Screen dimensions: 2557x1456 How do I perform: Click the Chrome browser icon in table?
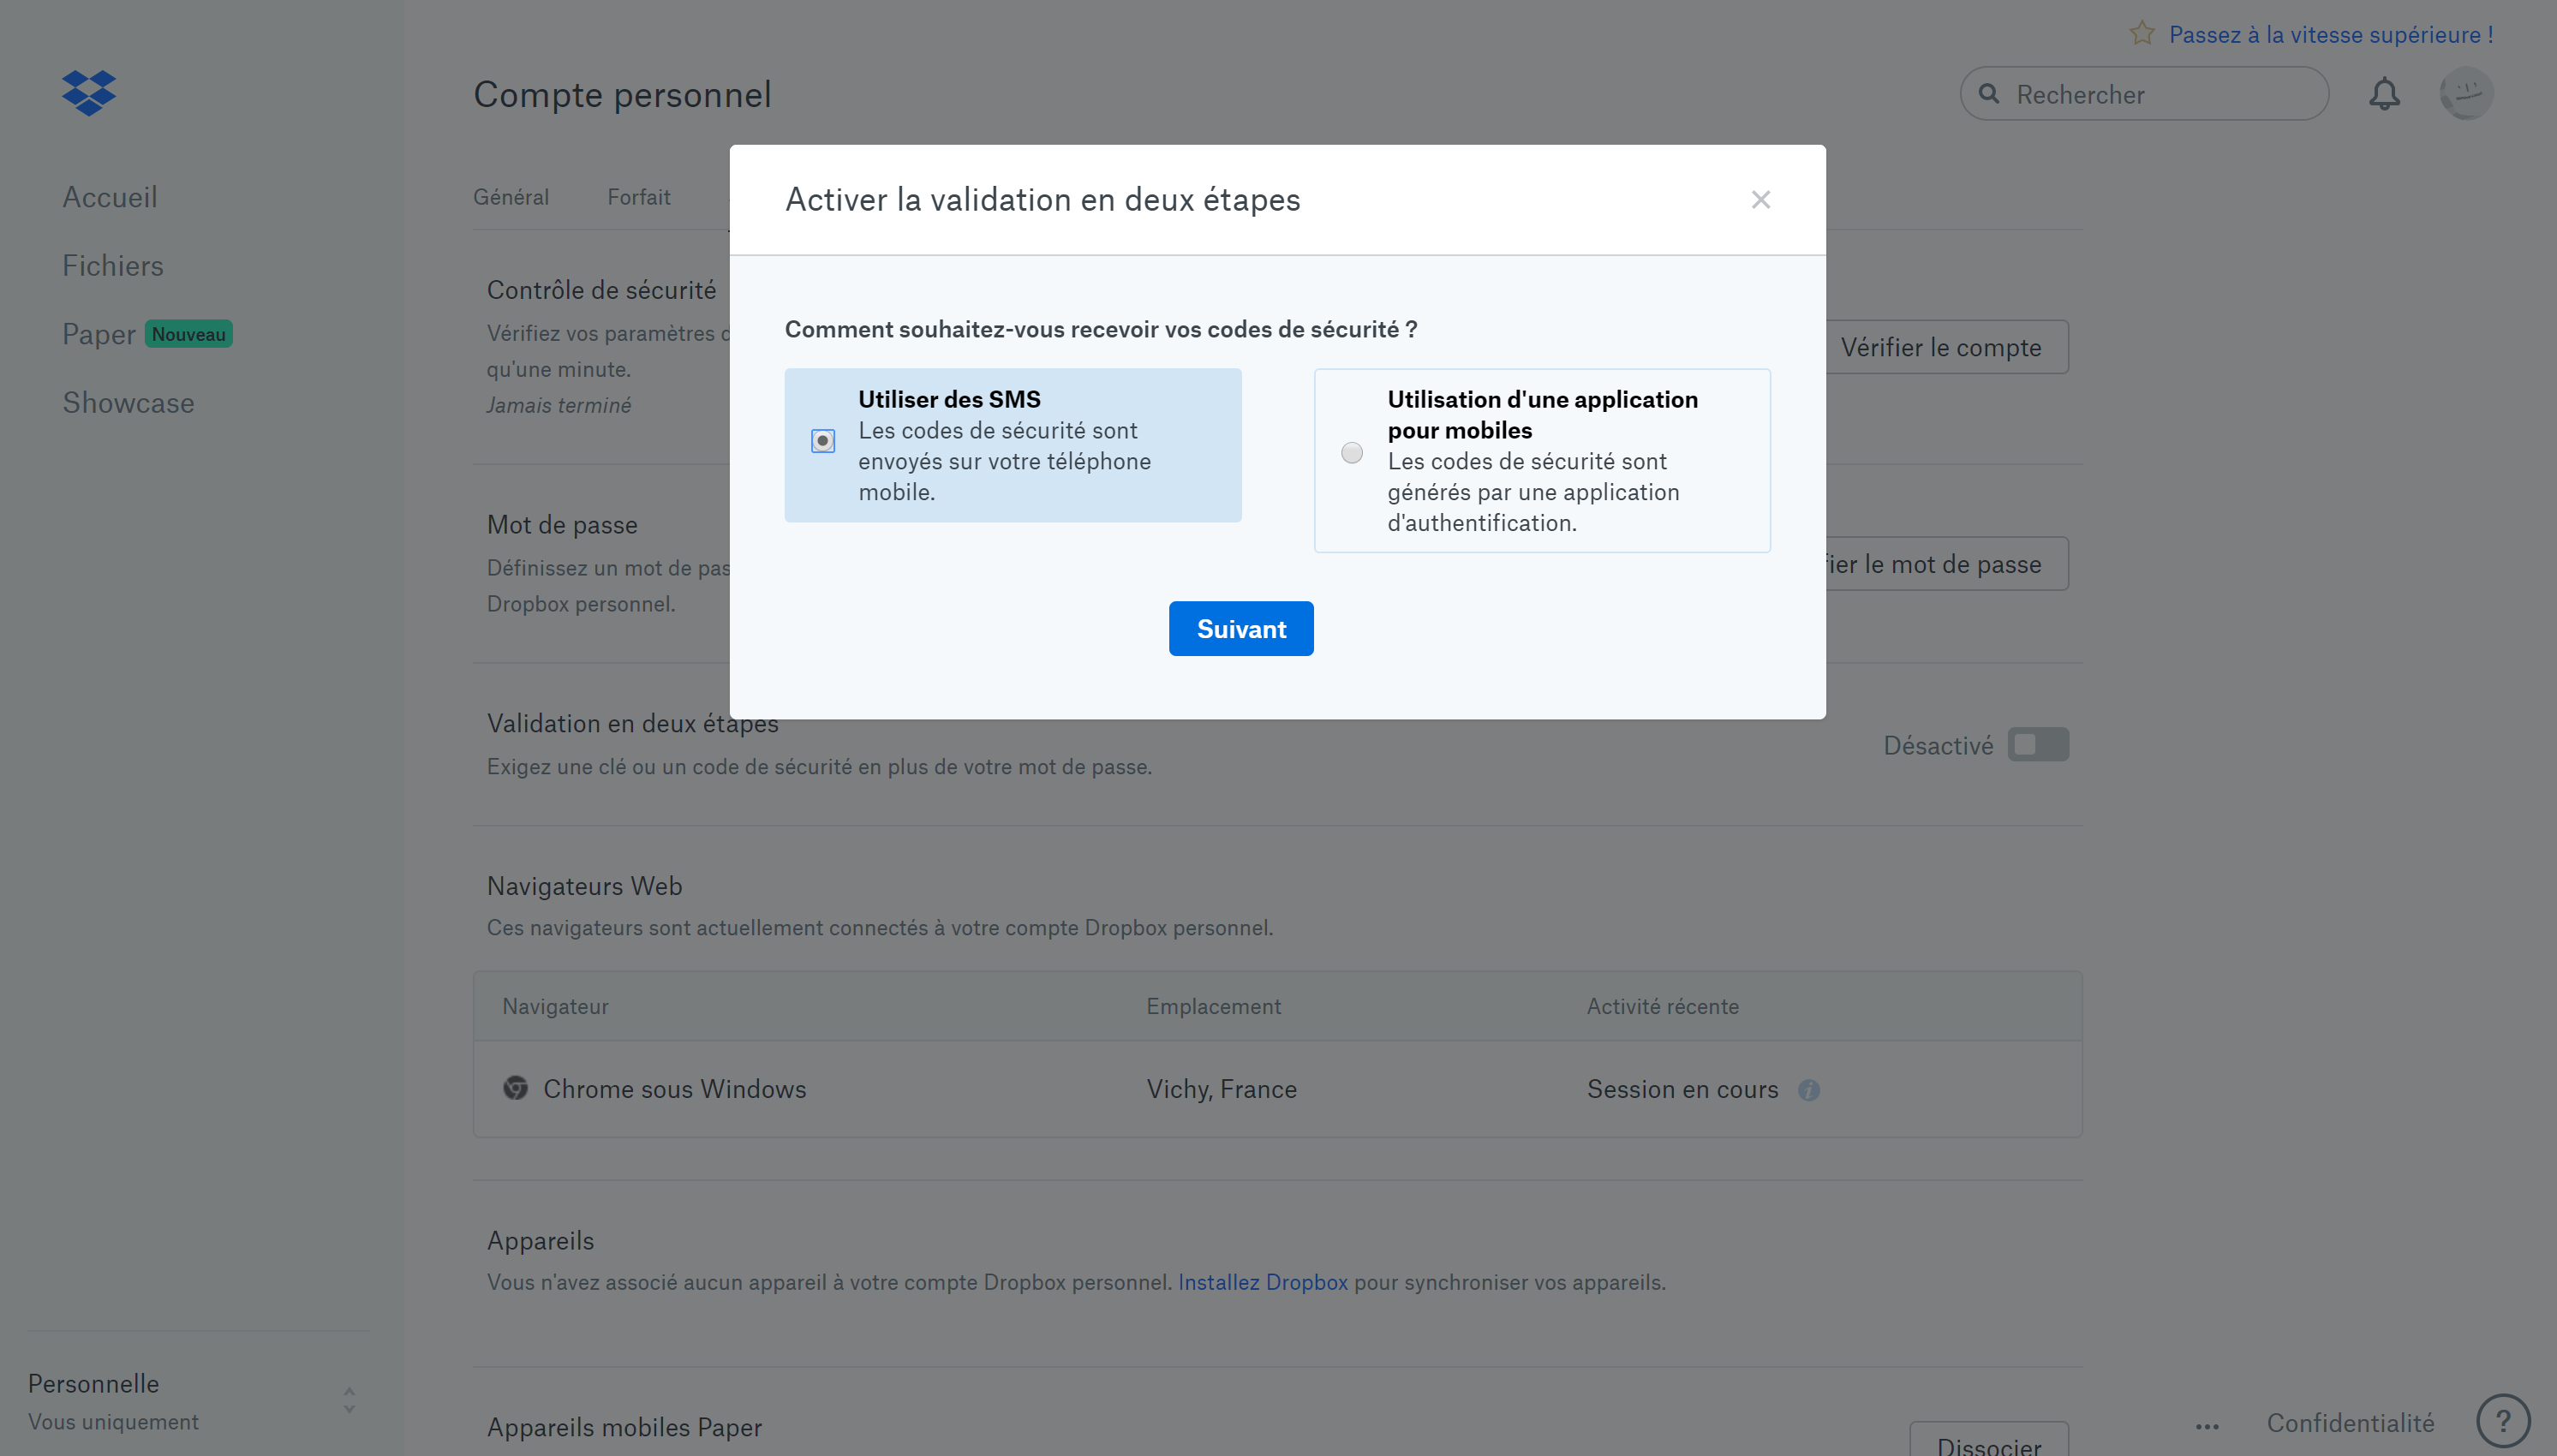point(515,1088)
